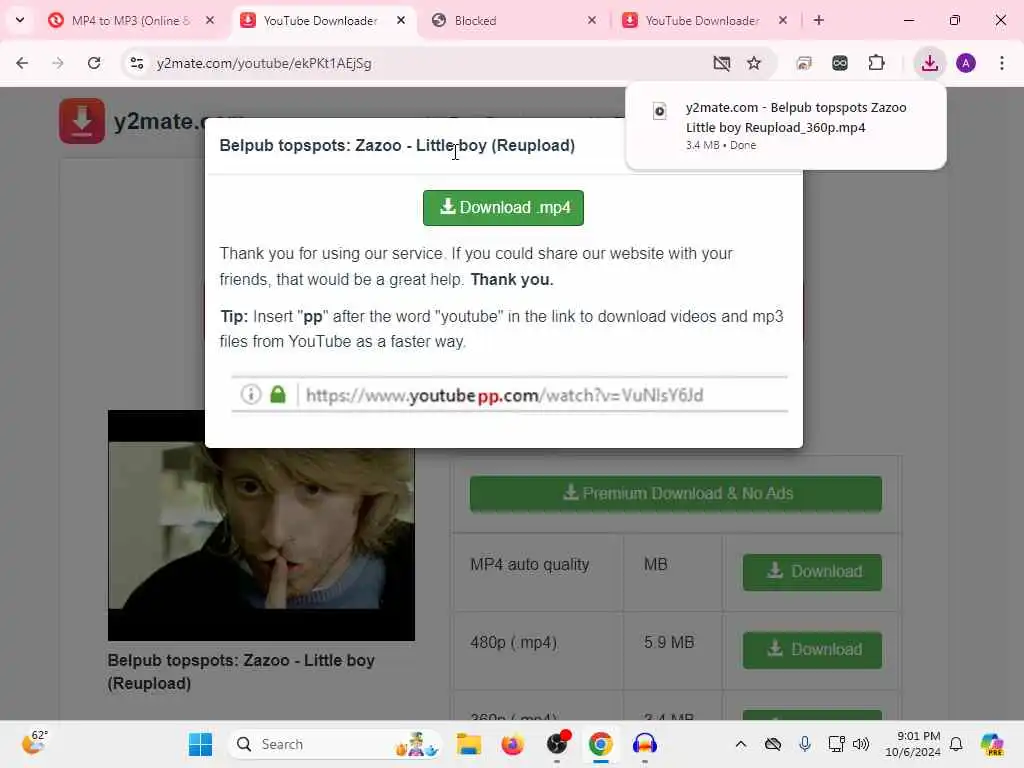
Task: Open Firefox from taskbar
Action: click(x=513, y=744)
